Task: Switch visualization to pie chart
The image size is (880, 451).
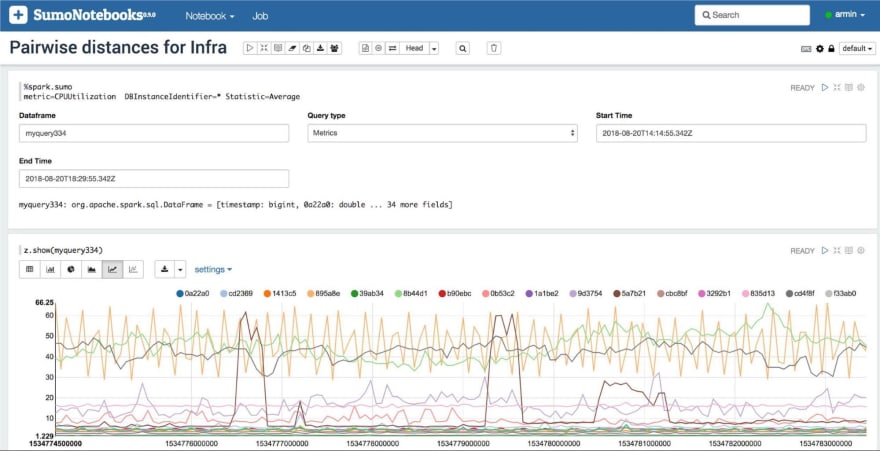Action: point(71,269)
